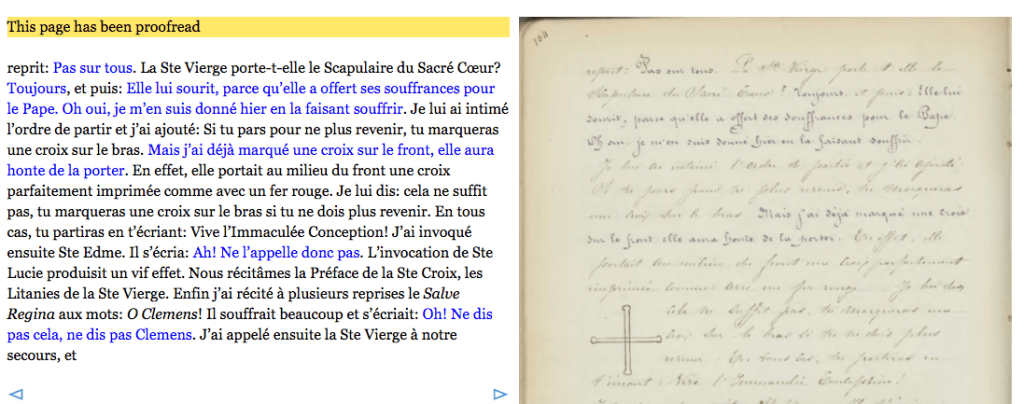Go to next page with right arrow
The width and height of the screenshot is (1024, 404).
[x=500, y=392]
